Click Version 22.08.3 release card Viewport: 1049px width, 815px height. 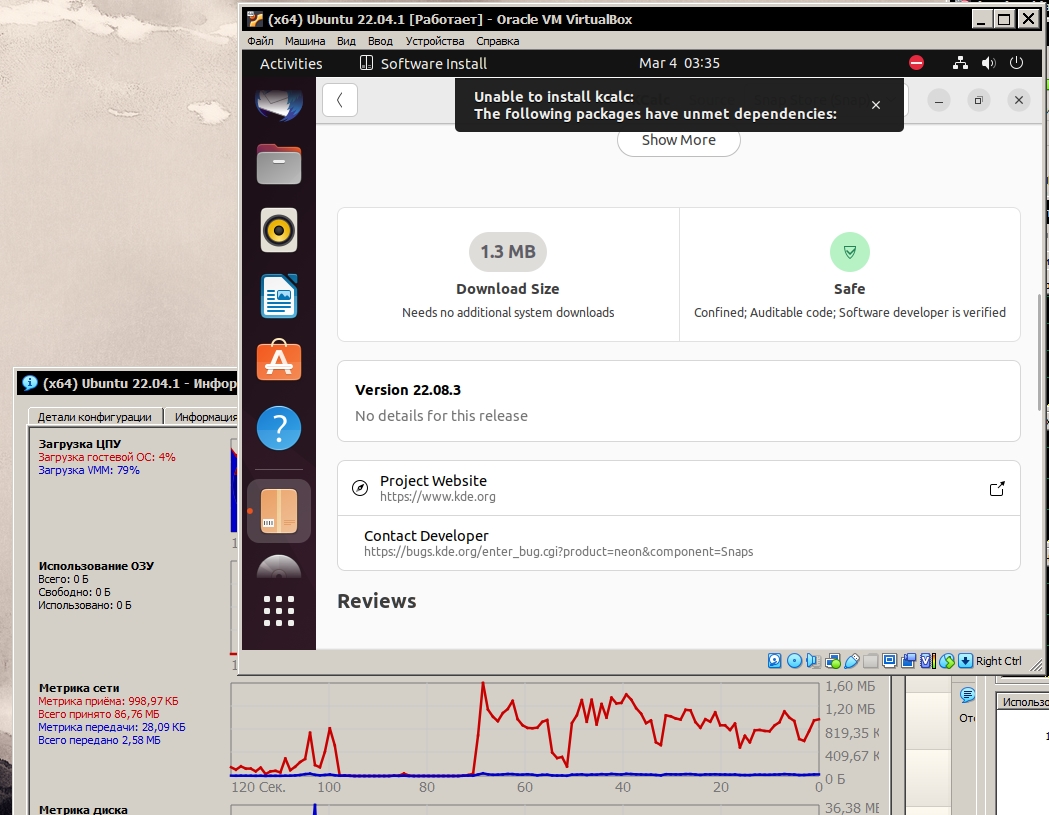tap(678, 401)
